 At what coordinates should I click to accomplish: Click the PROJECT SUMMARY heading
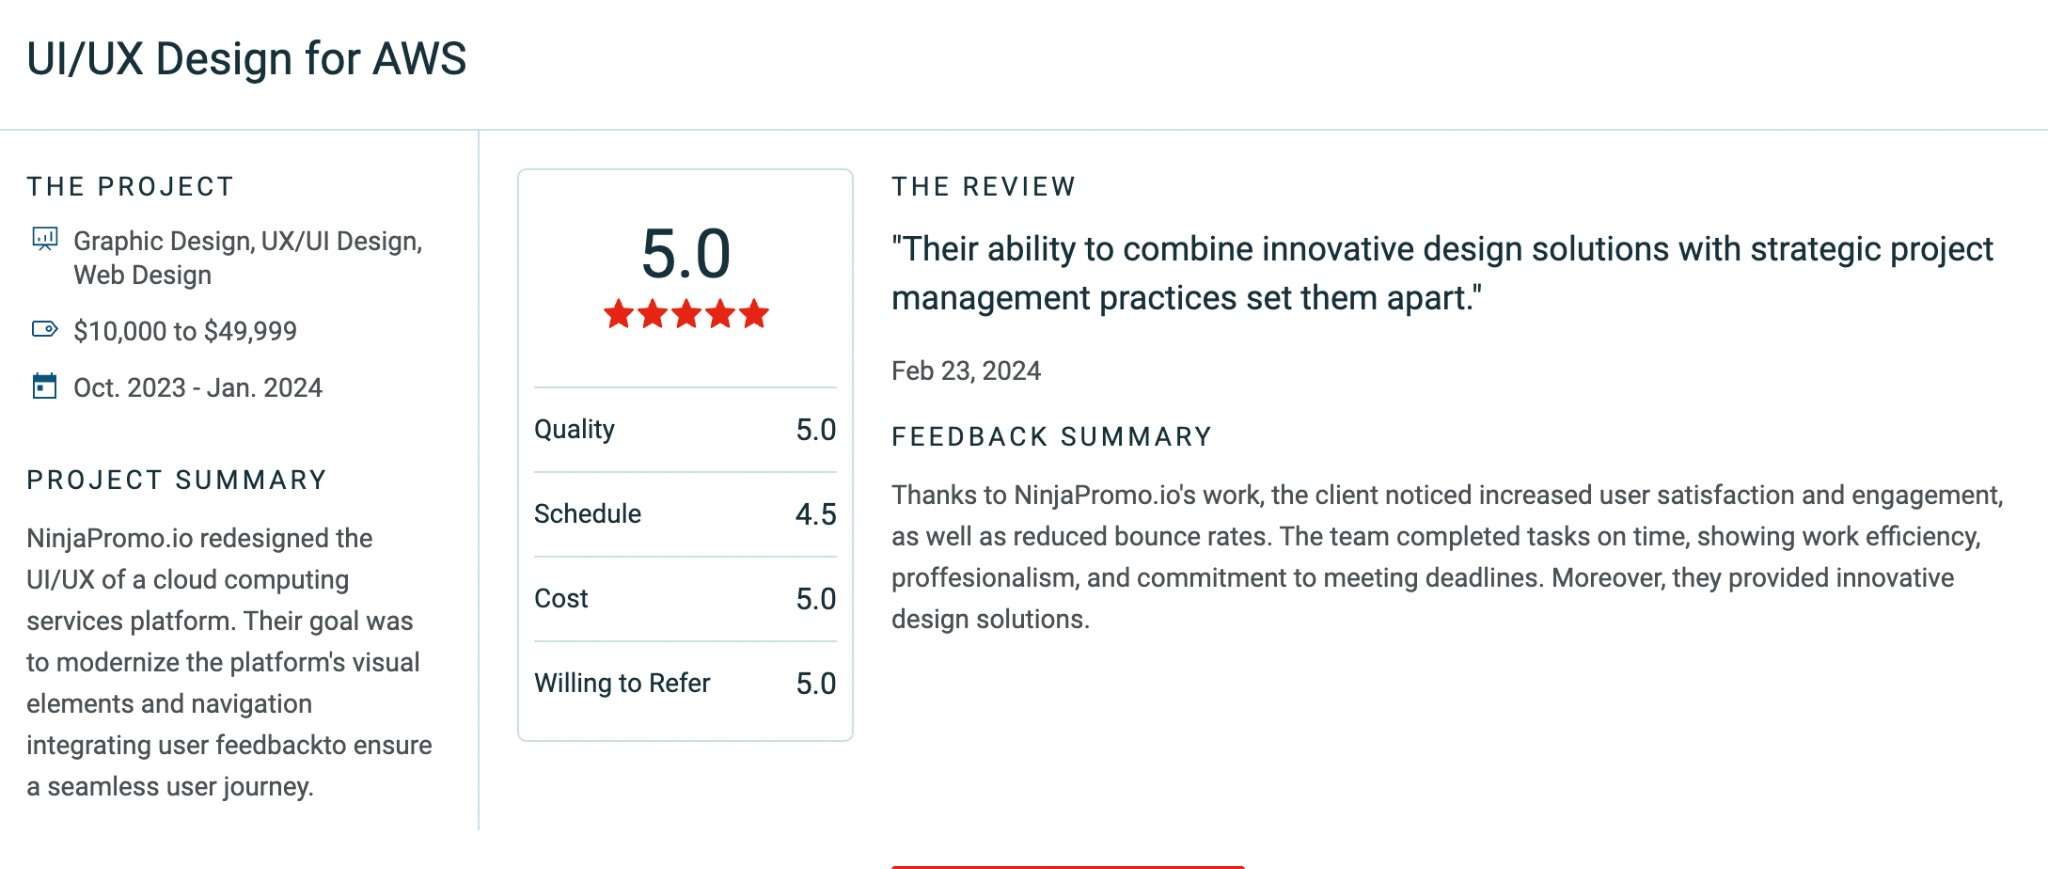tap(177, 480)
